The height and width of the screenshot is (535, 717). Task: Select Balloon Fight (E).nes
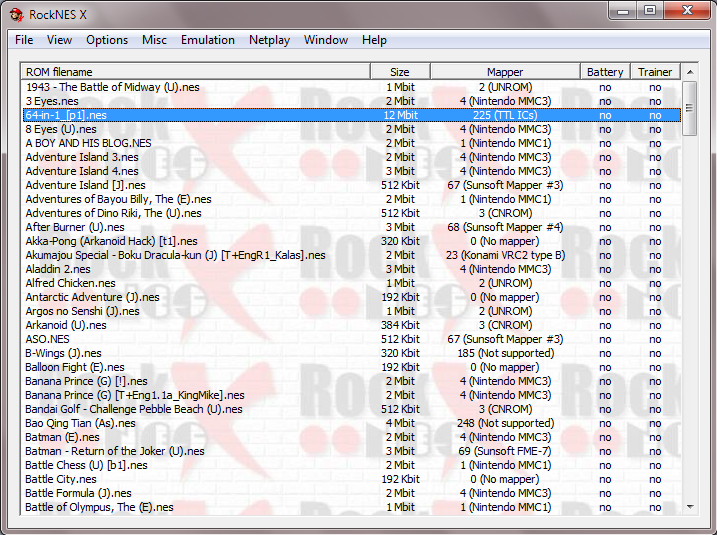75,367
